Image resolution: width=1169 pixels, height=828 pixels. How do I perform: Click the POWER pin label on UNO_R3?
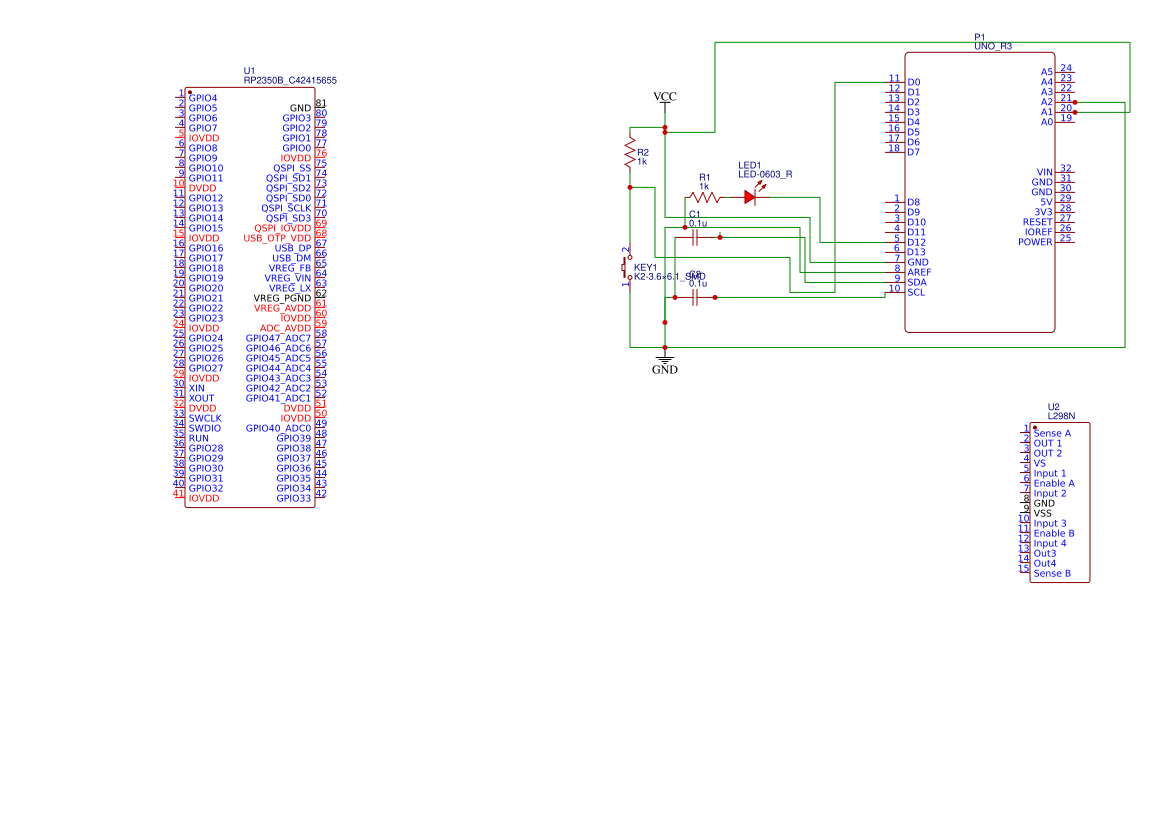(1036, 242)
